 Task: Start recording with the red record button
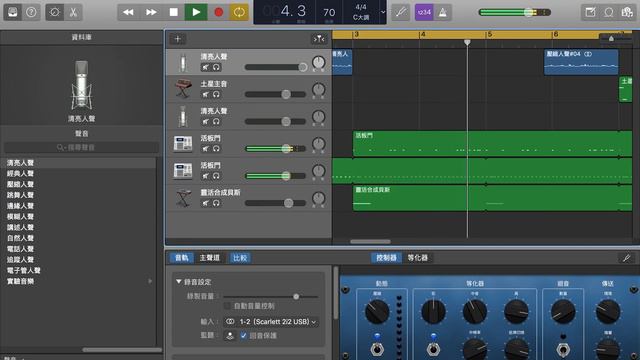(218, 12)
